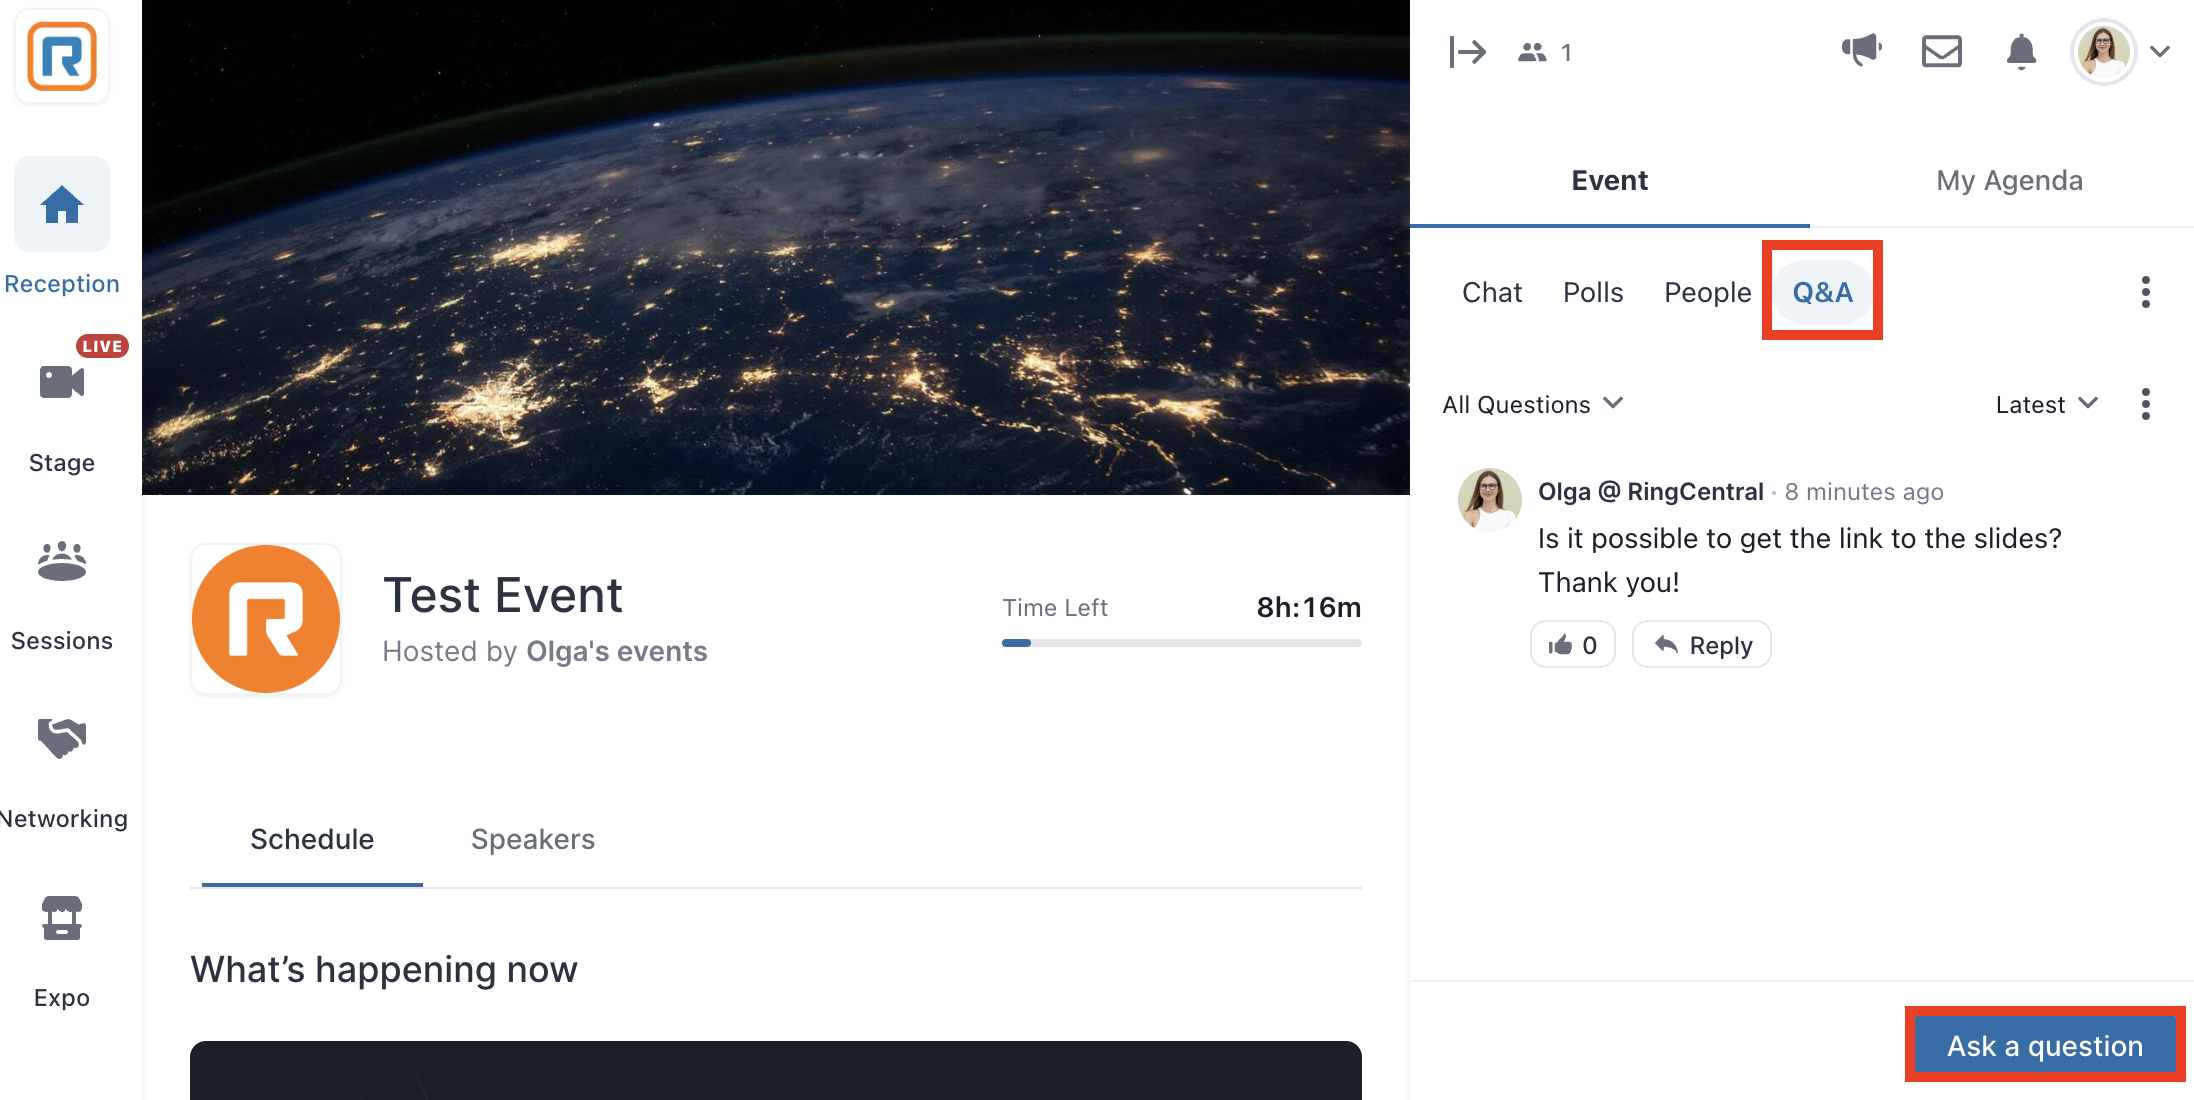
Task: Upvote Olga's question with thumbs up
Action: coord(1573,645)
